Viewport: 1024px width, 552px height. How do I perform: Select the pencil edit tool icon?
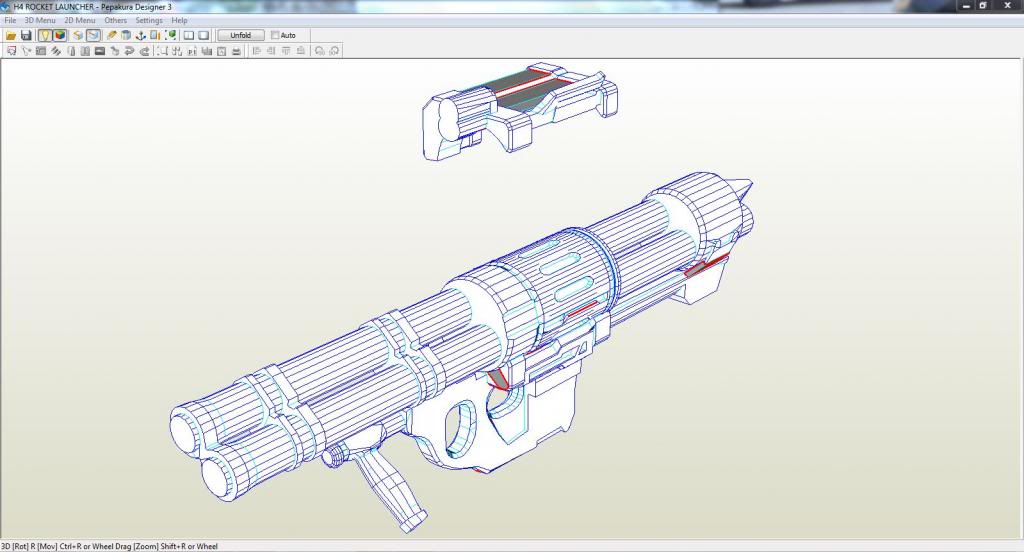pyautogui.click(x=112, y=35)
